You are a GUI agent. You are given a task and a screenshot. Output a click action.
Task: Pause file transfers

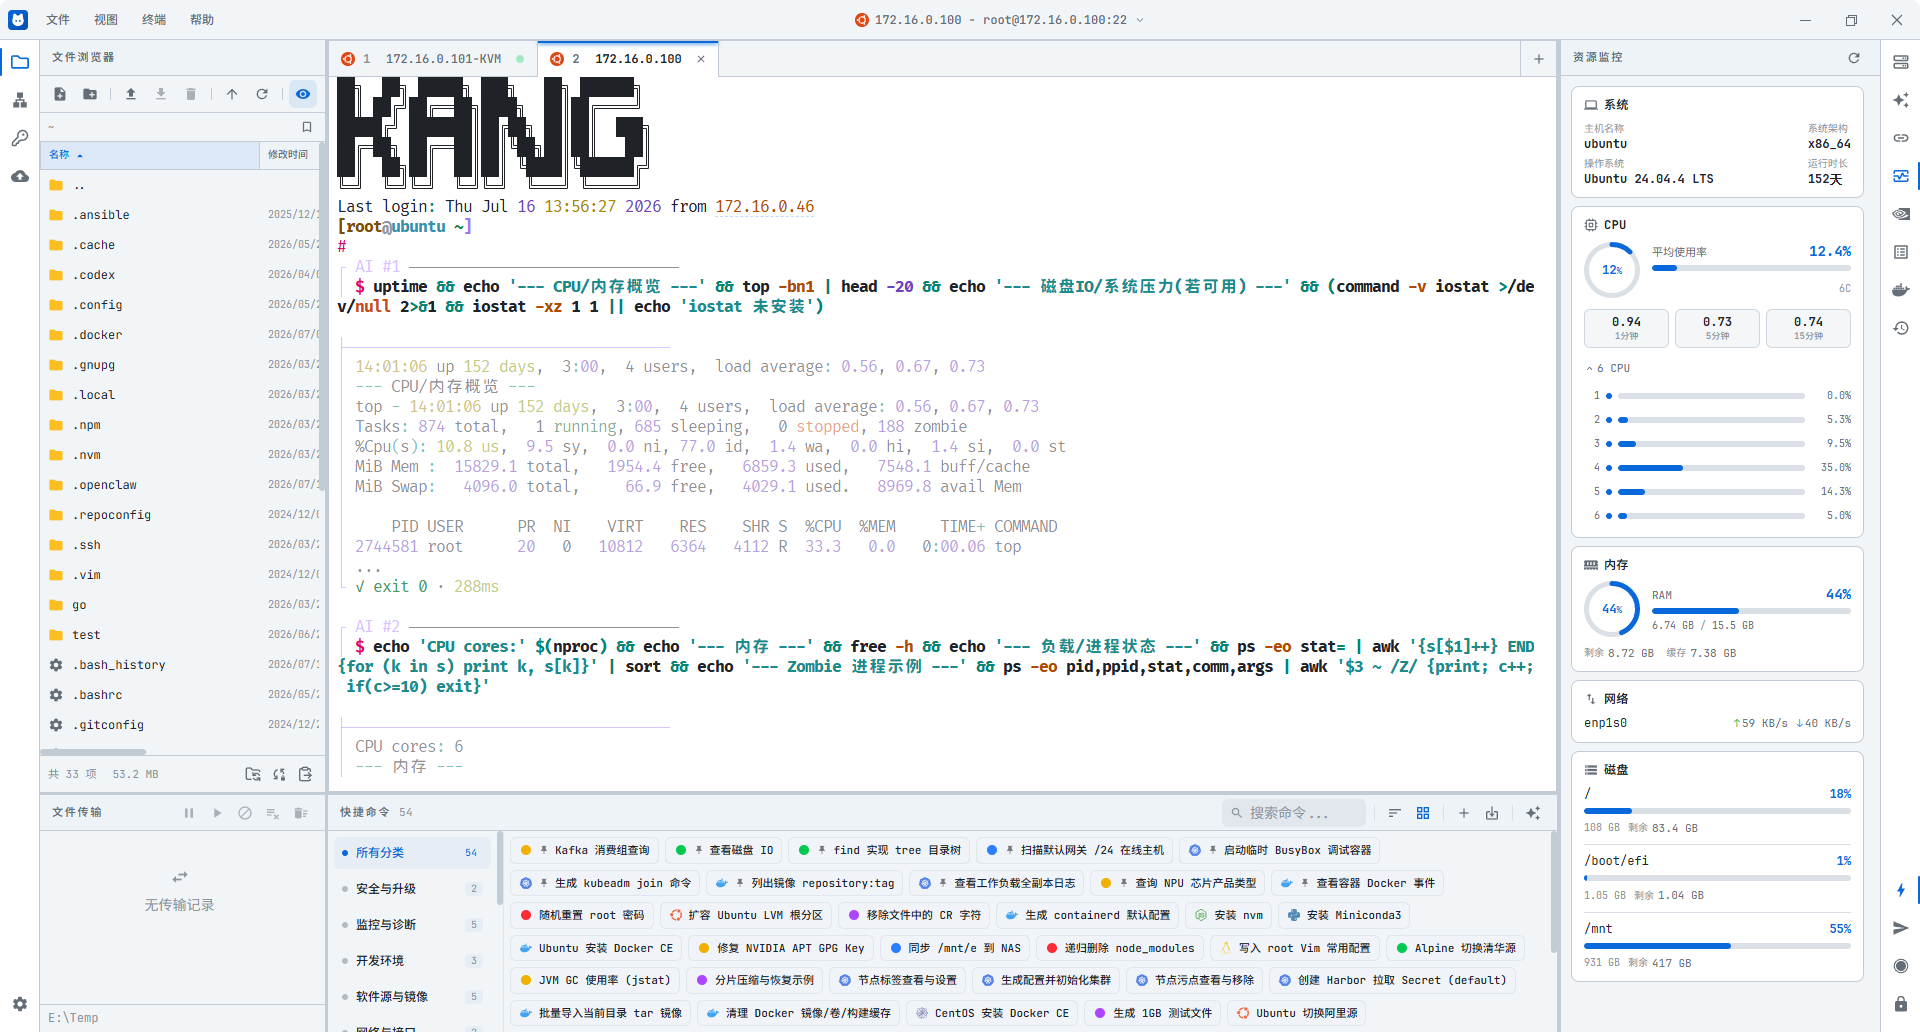(x=189, y=813)
